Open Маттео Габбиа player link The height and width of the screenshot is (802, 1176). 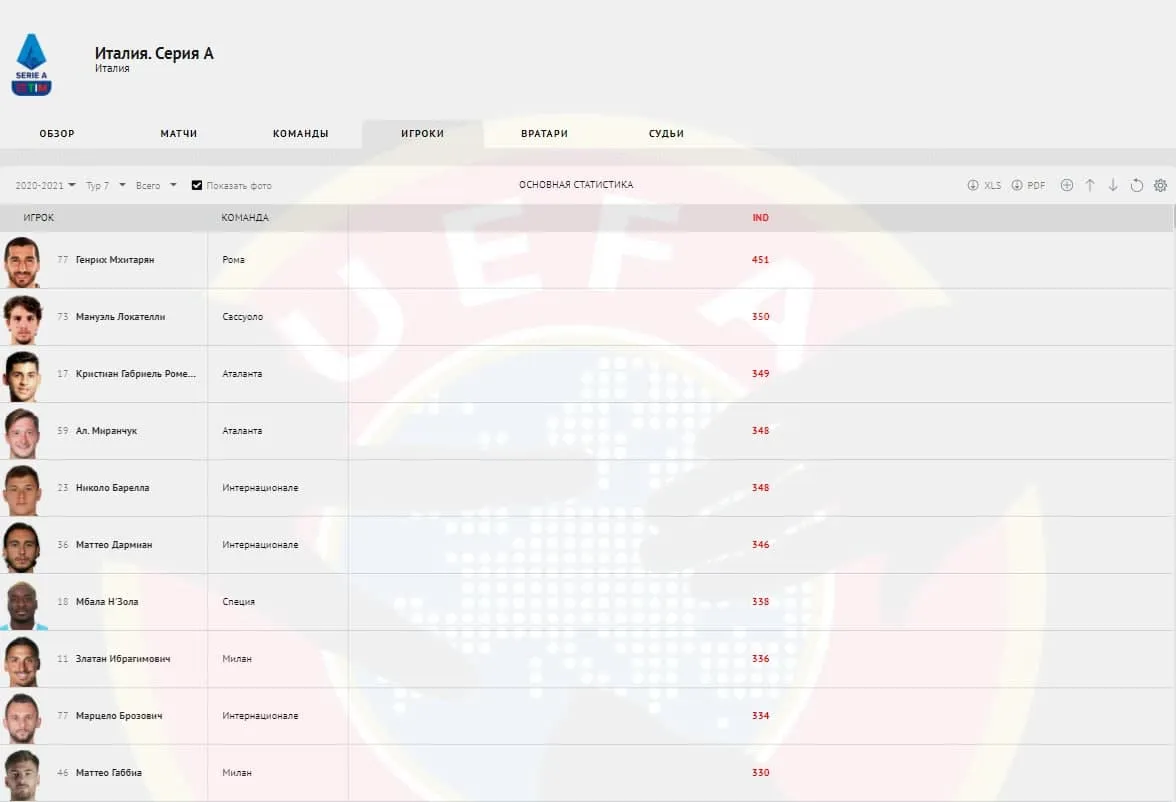(109, 773)
